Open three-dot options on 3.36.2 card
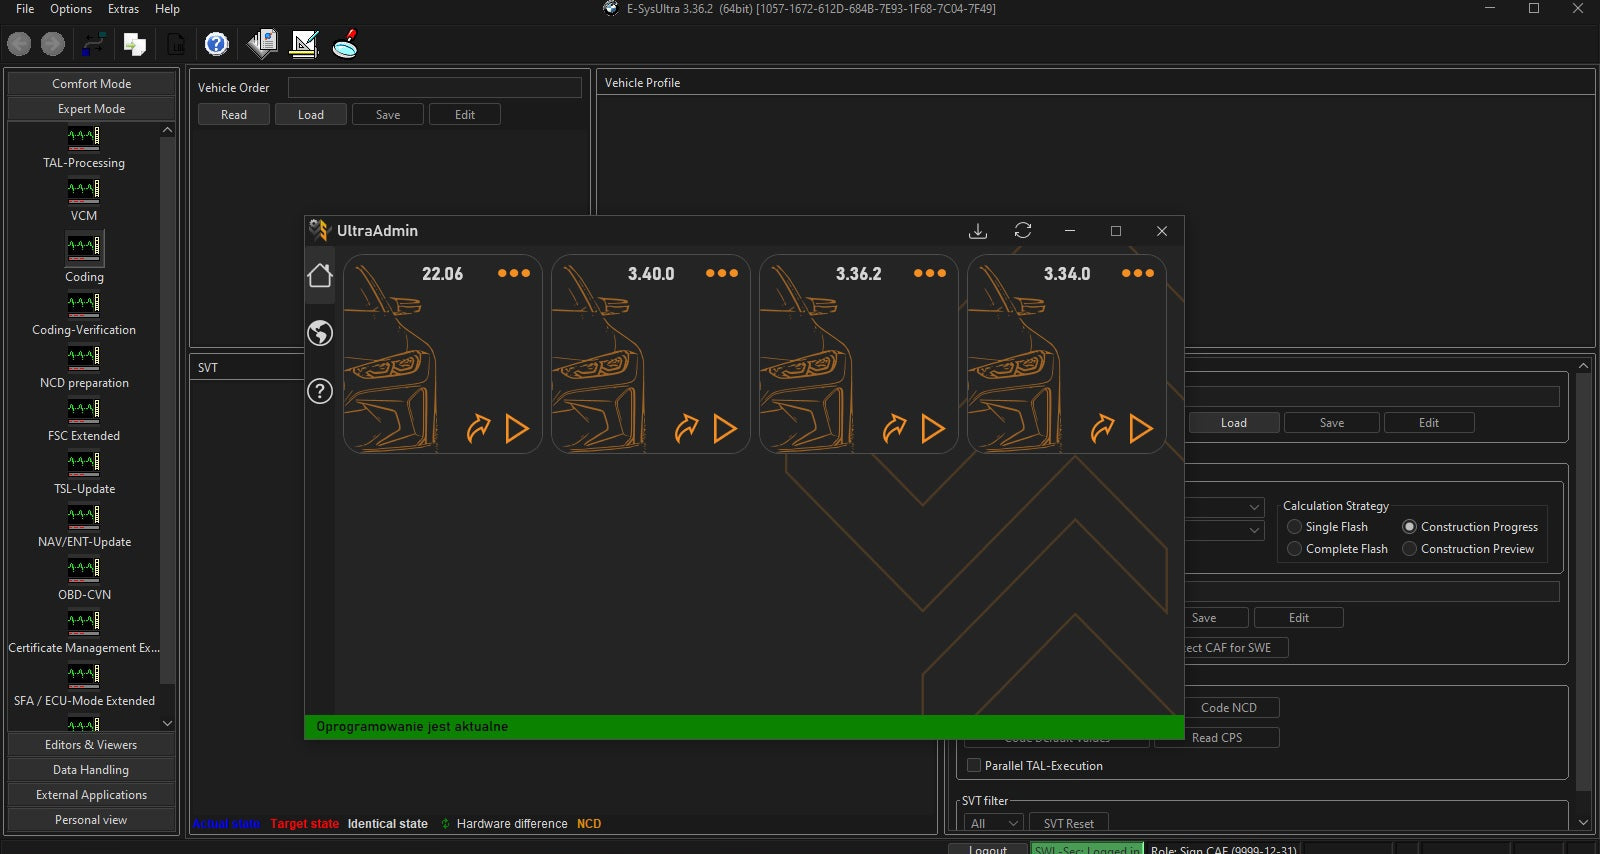 pos(930,273)
